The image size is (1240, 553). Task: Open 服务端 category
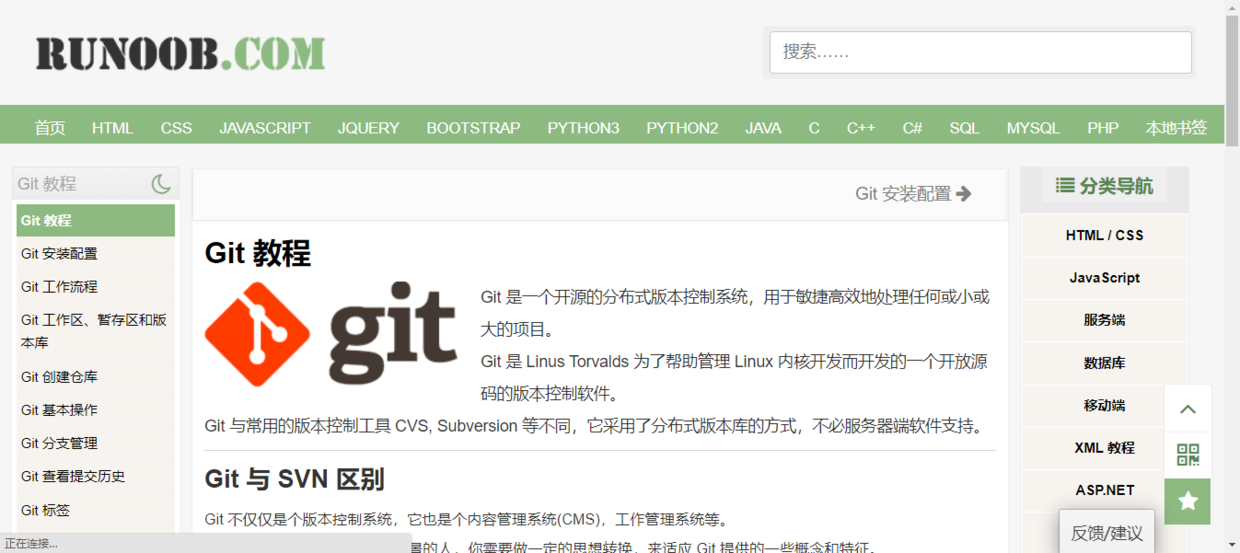tap(1104, 320)
